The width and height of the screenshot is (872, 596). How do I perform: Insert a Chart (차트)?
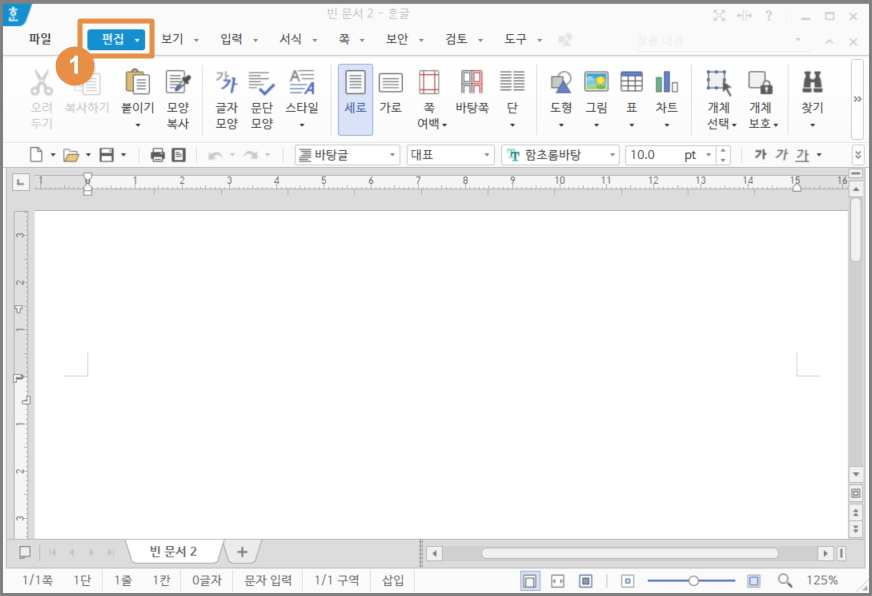click(666, 82)
